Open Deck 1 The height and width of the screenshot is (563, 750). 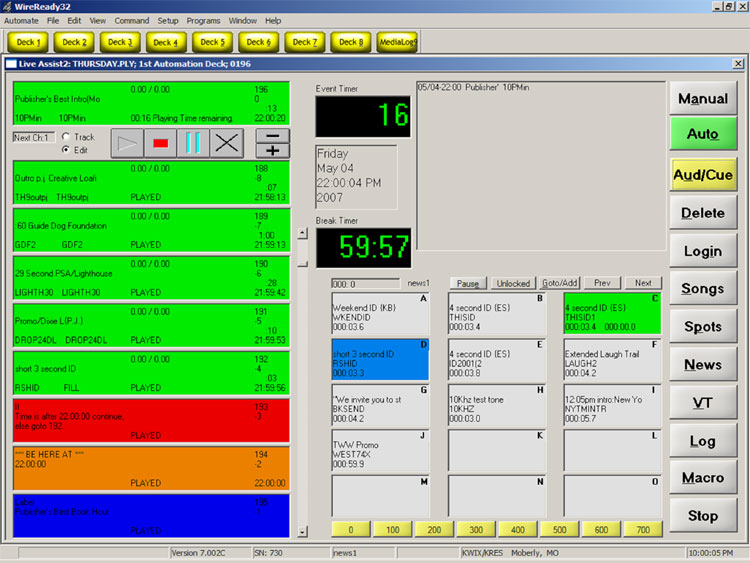click(28, 42)
